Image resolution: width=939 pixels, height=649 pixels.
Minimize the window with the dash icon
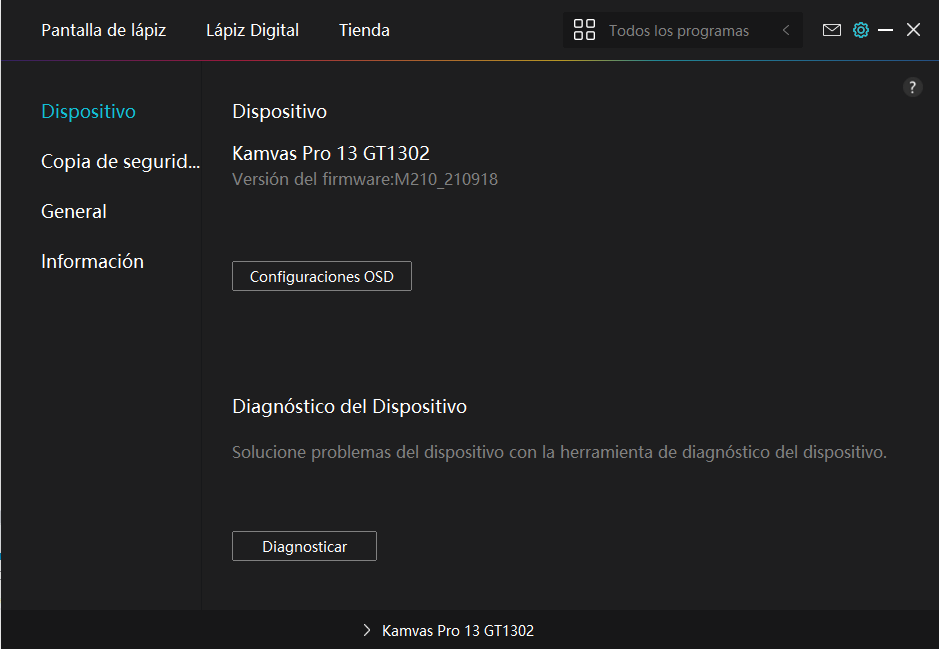pos(885,30)
